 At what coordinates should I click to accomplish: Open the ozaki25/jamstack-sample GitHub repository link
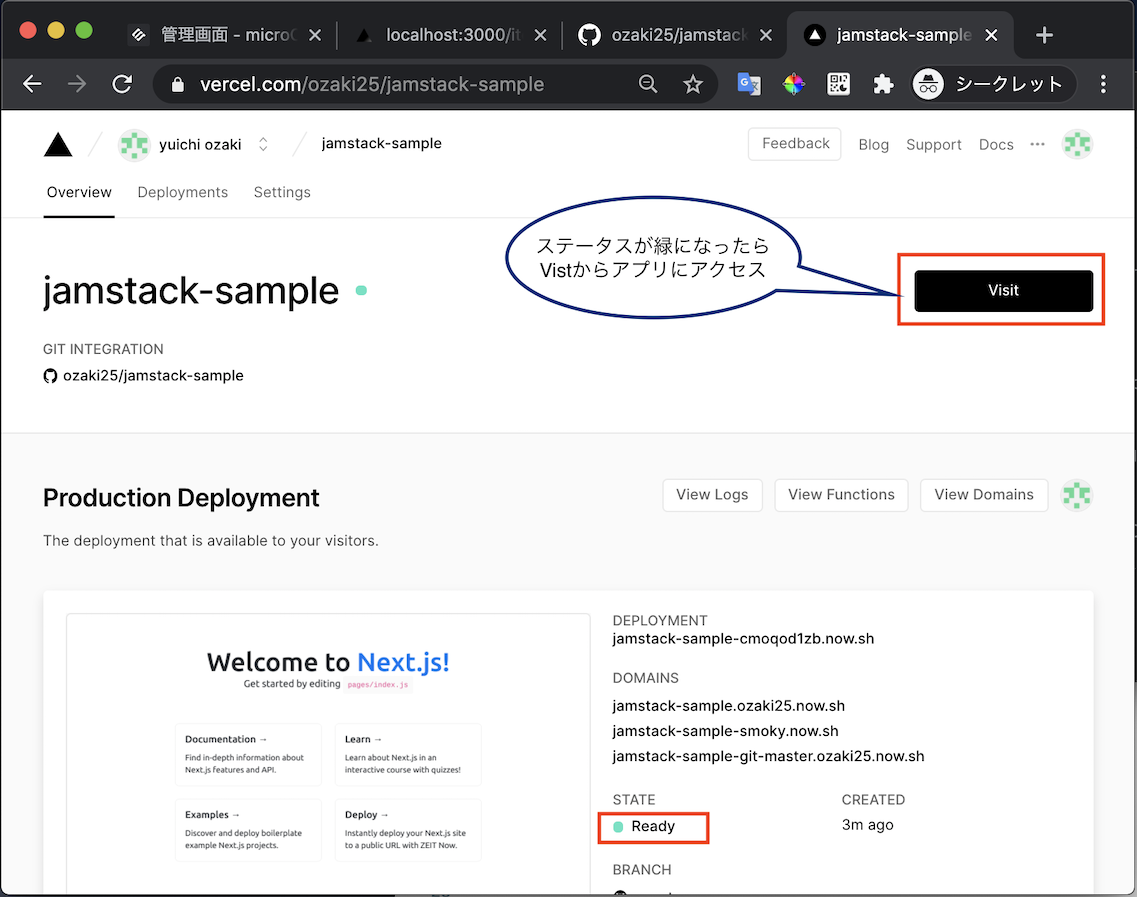pos(144,376)
